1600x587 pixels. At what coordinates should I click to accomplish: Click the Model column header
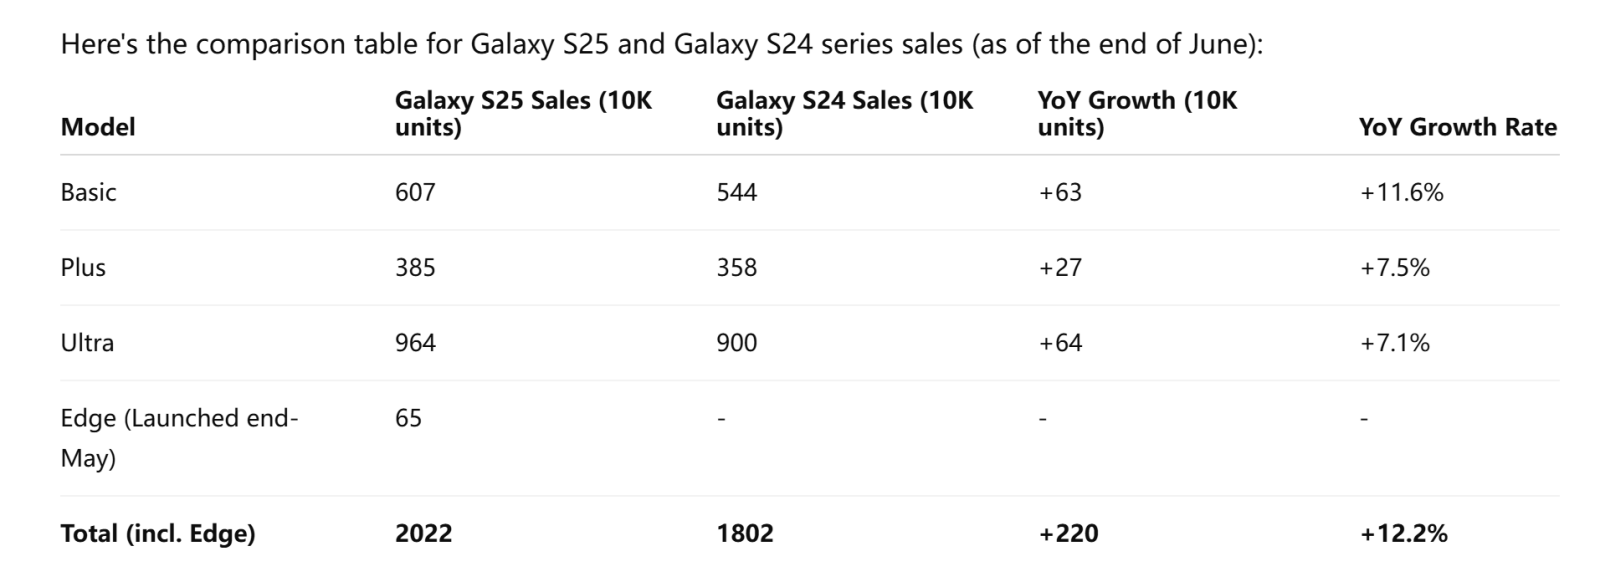(98, 127)
